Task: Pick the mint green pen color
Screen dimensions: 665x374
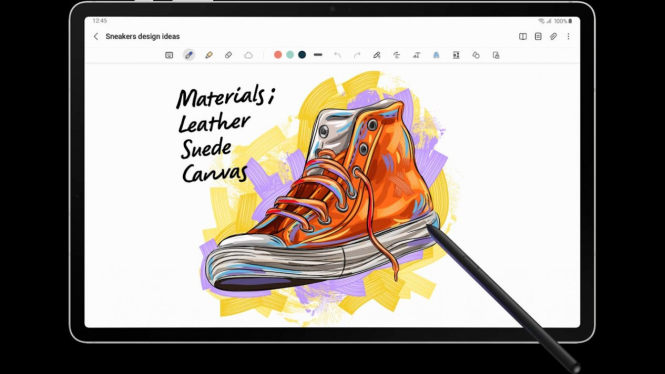Action: pyautogui.click(x=290, y=55)
